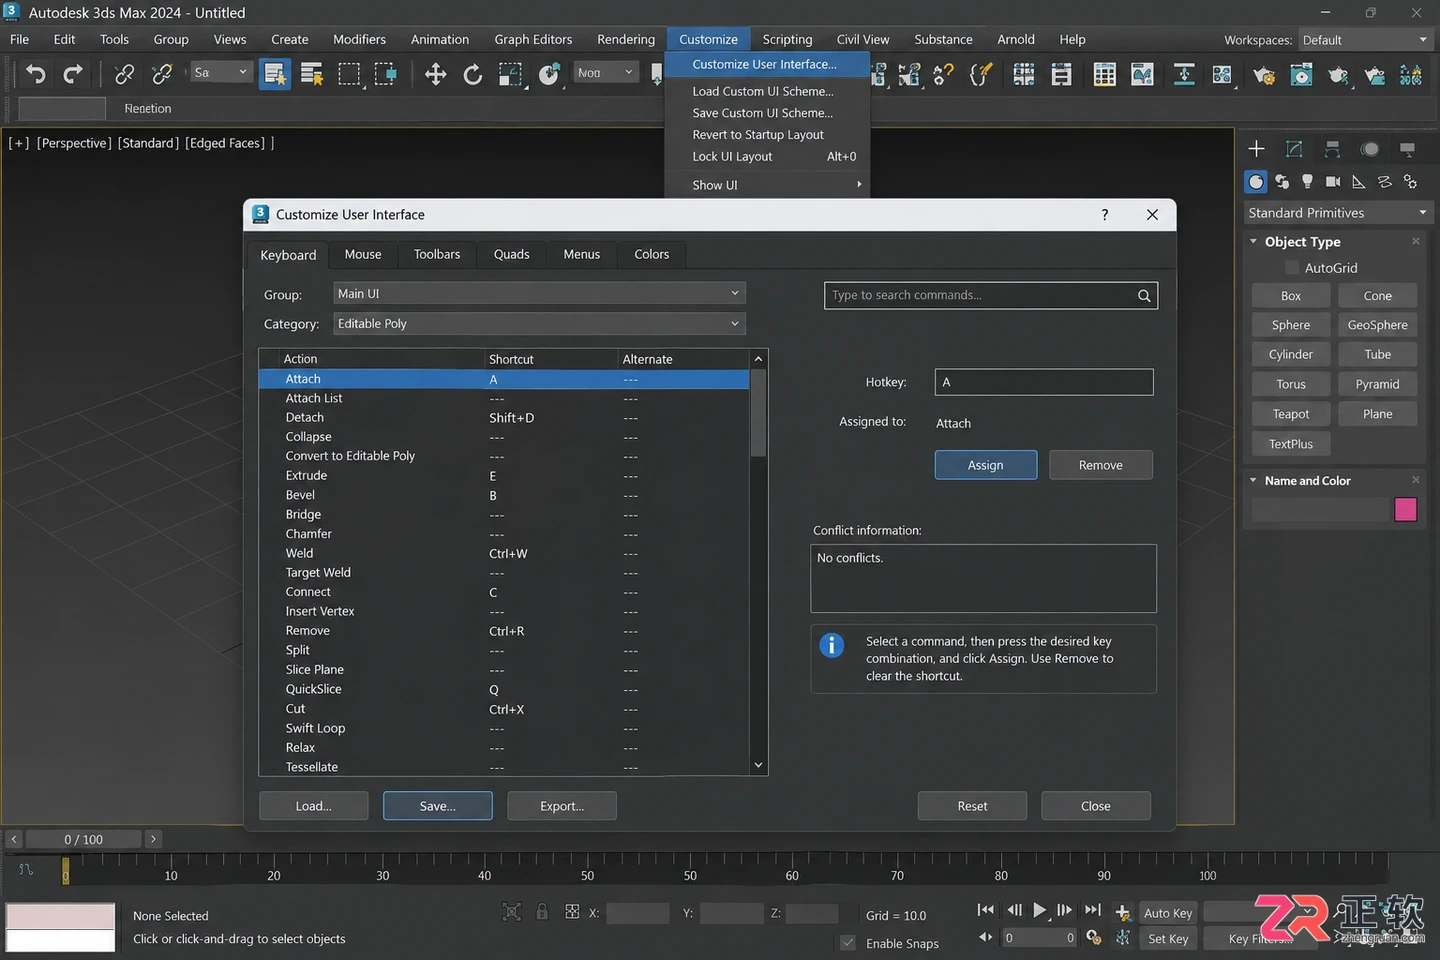Click the Reset button
The image size is (1440, 960).
pyautogui.click(x=972, y=806)
